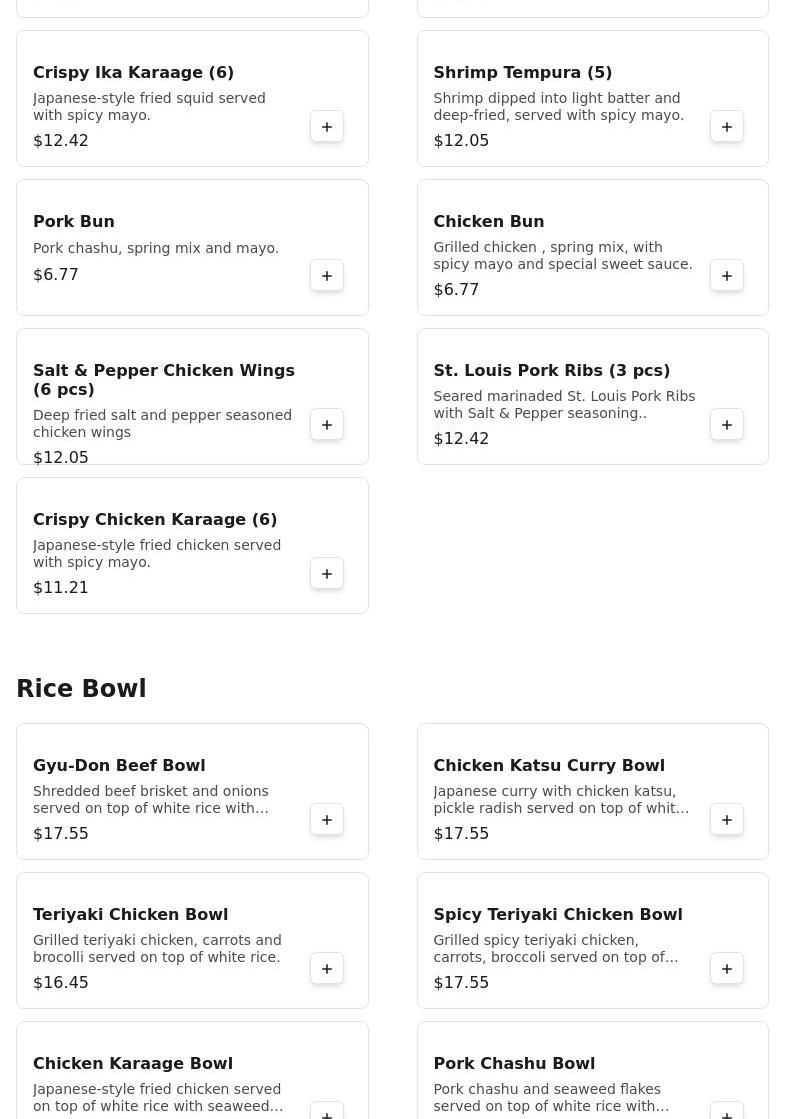Add Spicy Teriyaki Chicken Bowl
Viewport: 785px width, 1119px height.
(727, 969)
